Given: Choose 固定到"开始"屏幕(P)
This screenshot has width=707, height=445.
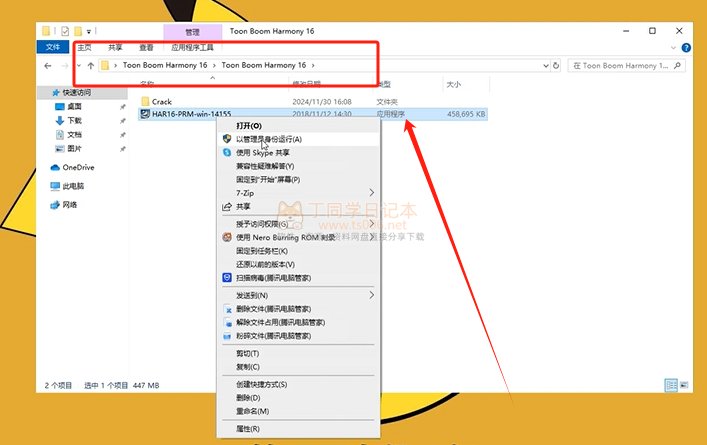Looking at the screenshot, I should click(x=298, y=179).
